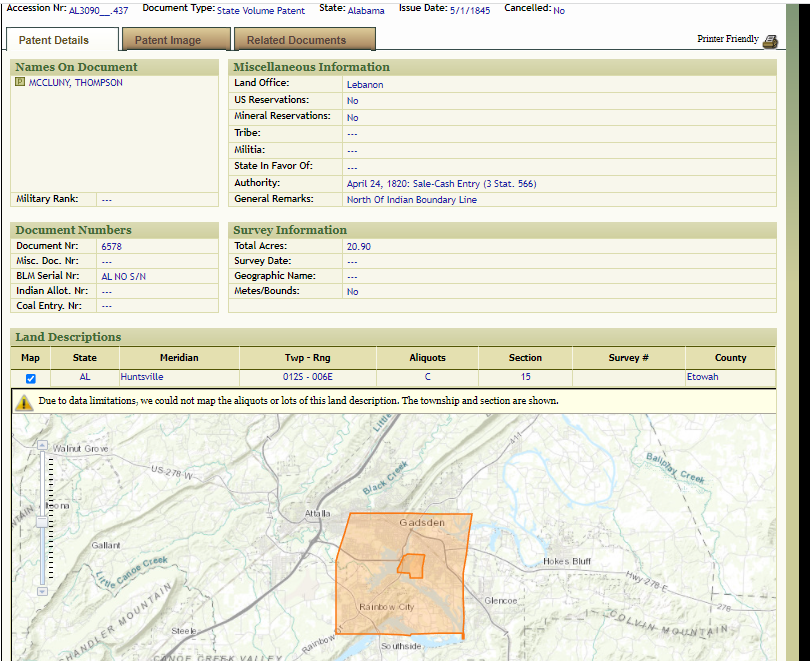Click the Lebanon land office value

tap(365, 85)
